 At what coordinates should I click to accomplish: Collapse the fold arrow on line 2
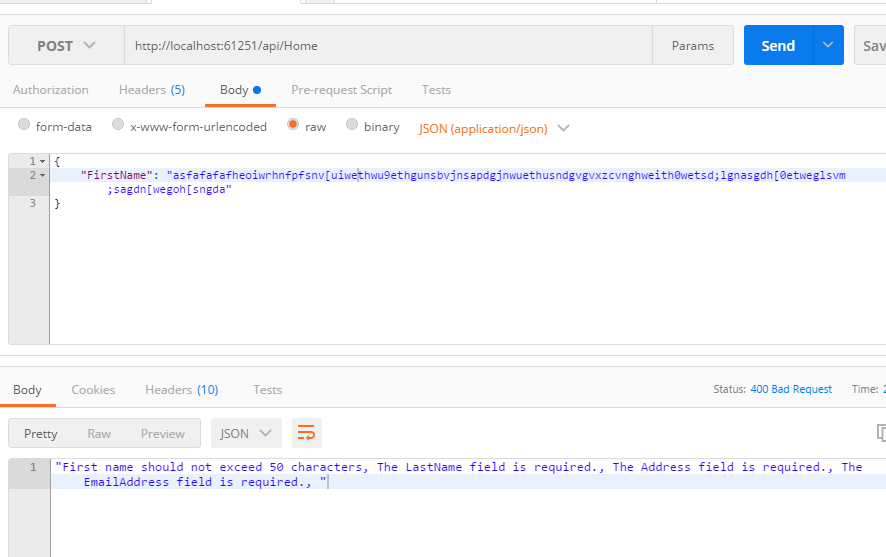click(43, 175)
